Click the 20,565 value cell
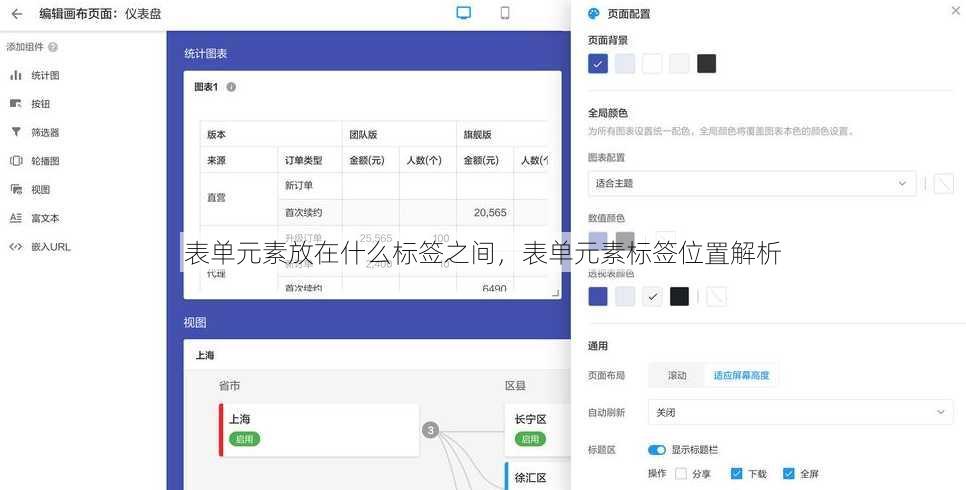 [x=485, y=213]
